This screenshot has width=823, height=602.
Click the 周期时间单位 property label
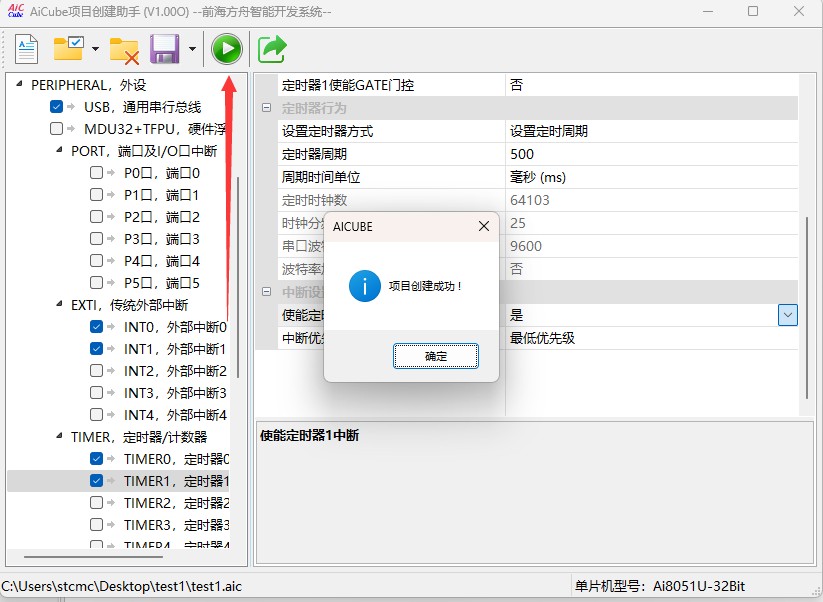(321, 177)
